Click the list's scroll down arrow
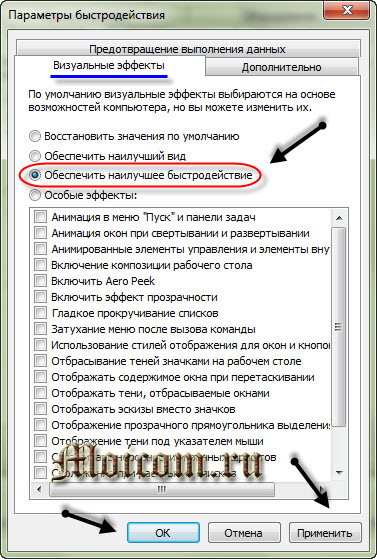The width and height of the screenshot is (377, 559). (x=339, y=473)
